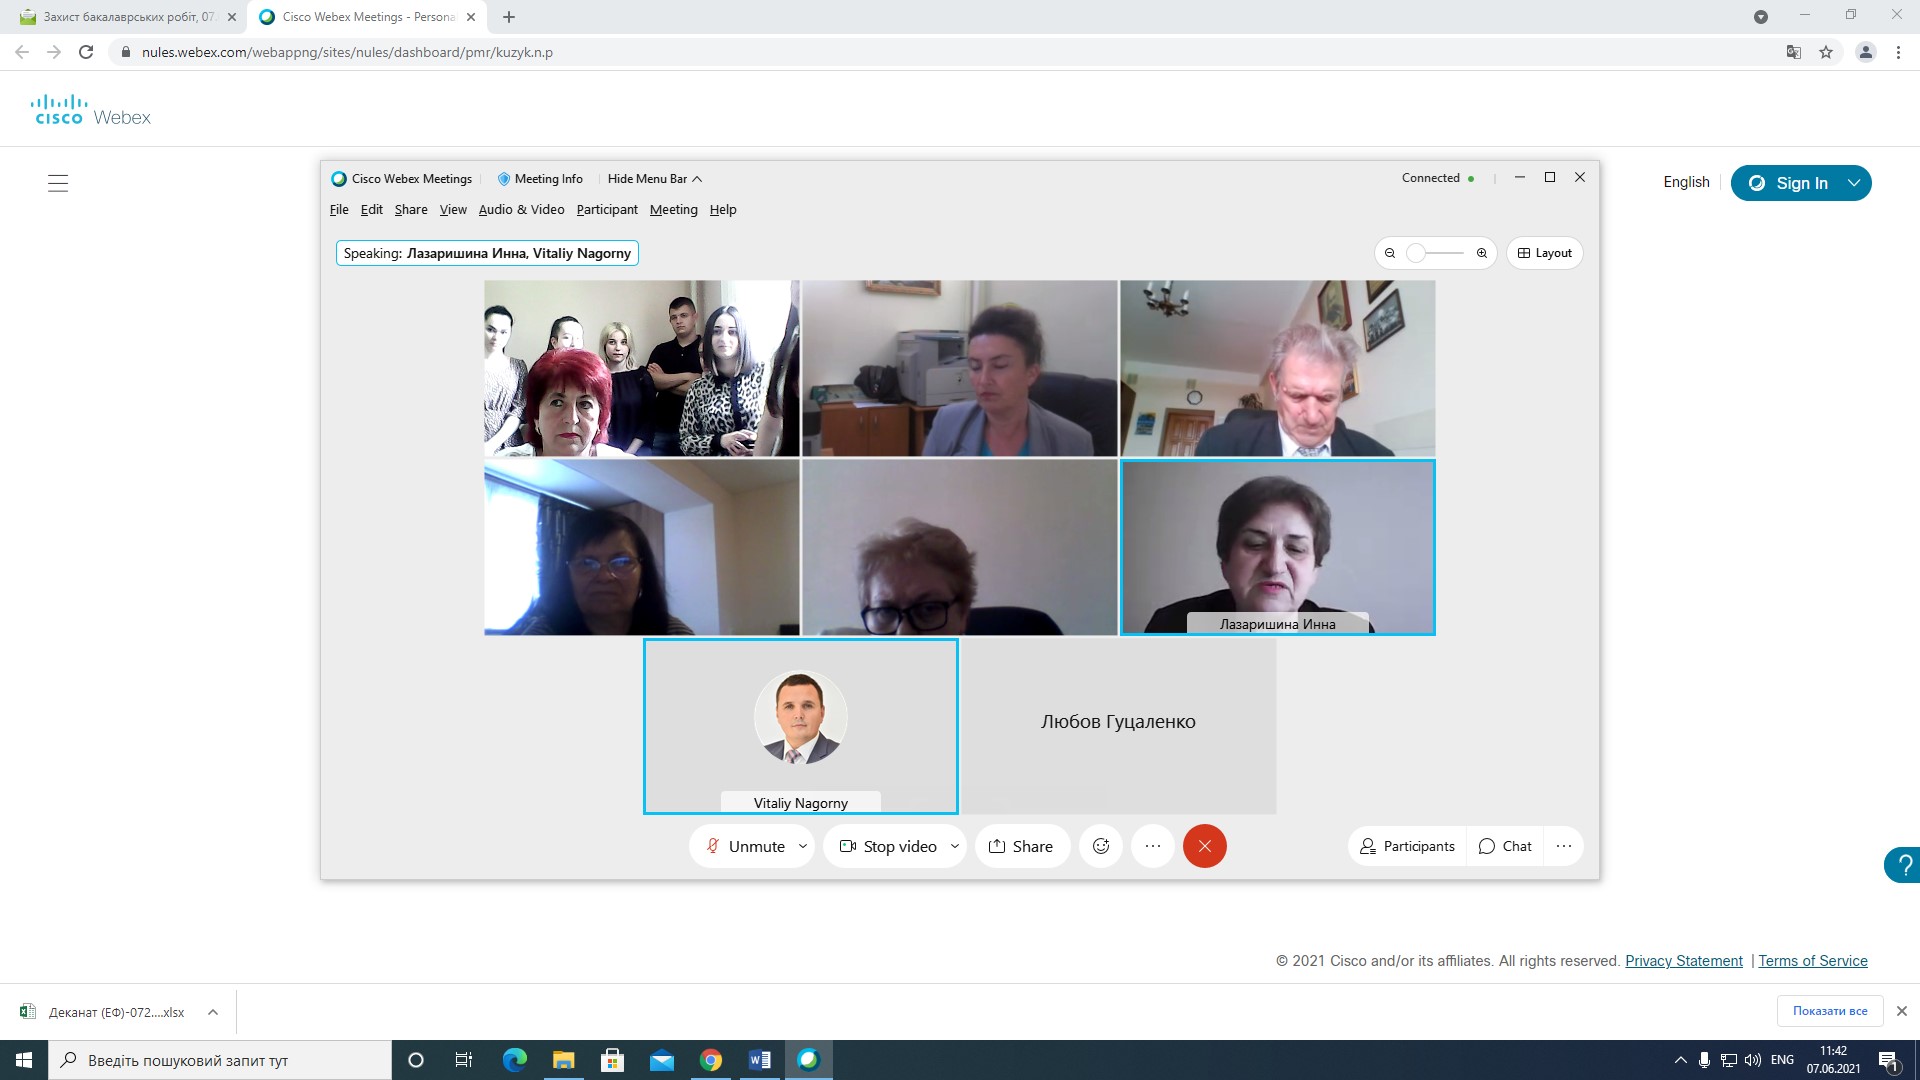Open the View menu

click(453, 209)
